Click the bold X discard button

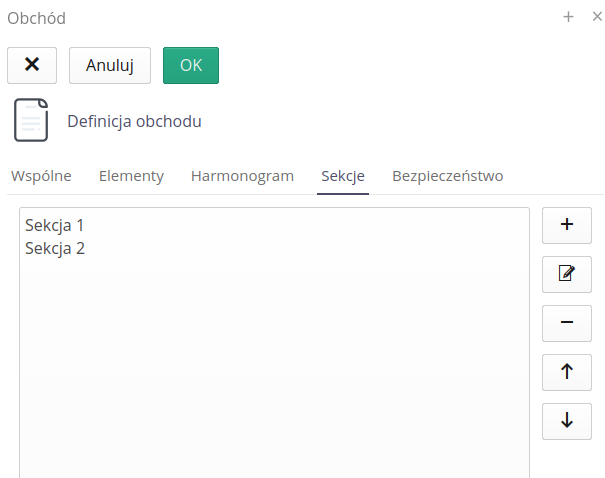(32, 65)
